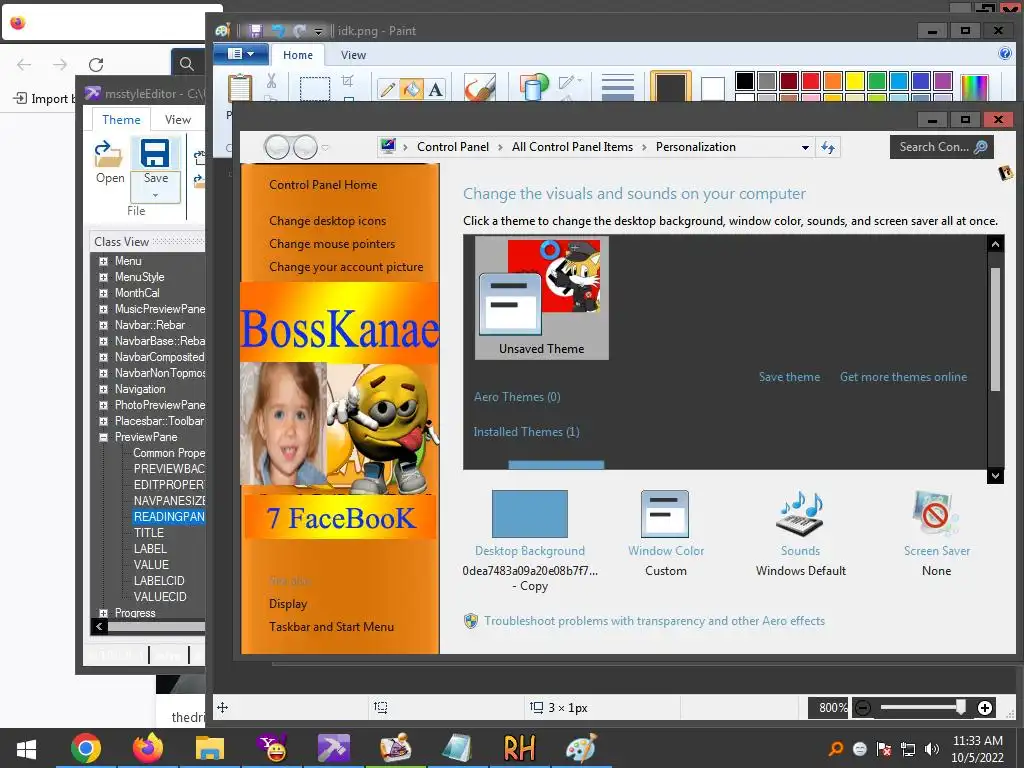Click the Sounds icon in Personalization
The image size is (1024, 768).
click(x=800, y=514)
